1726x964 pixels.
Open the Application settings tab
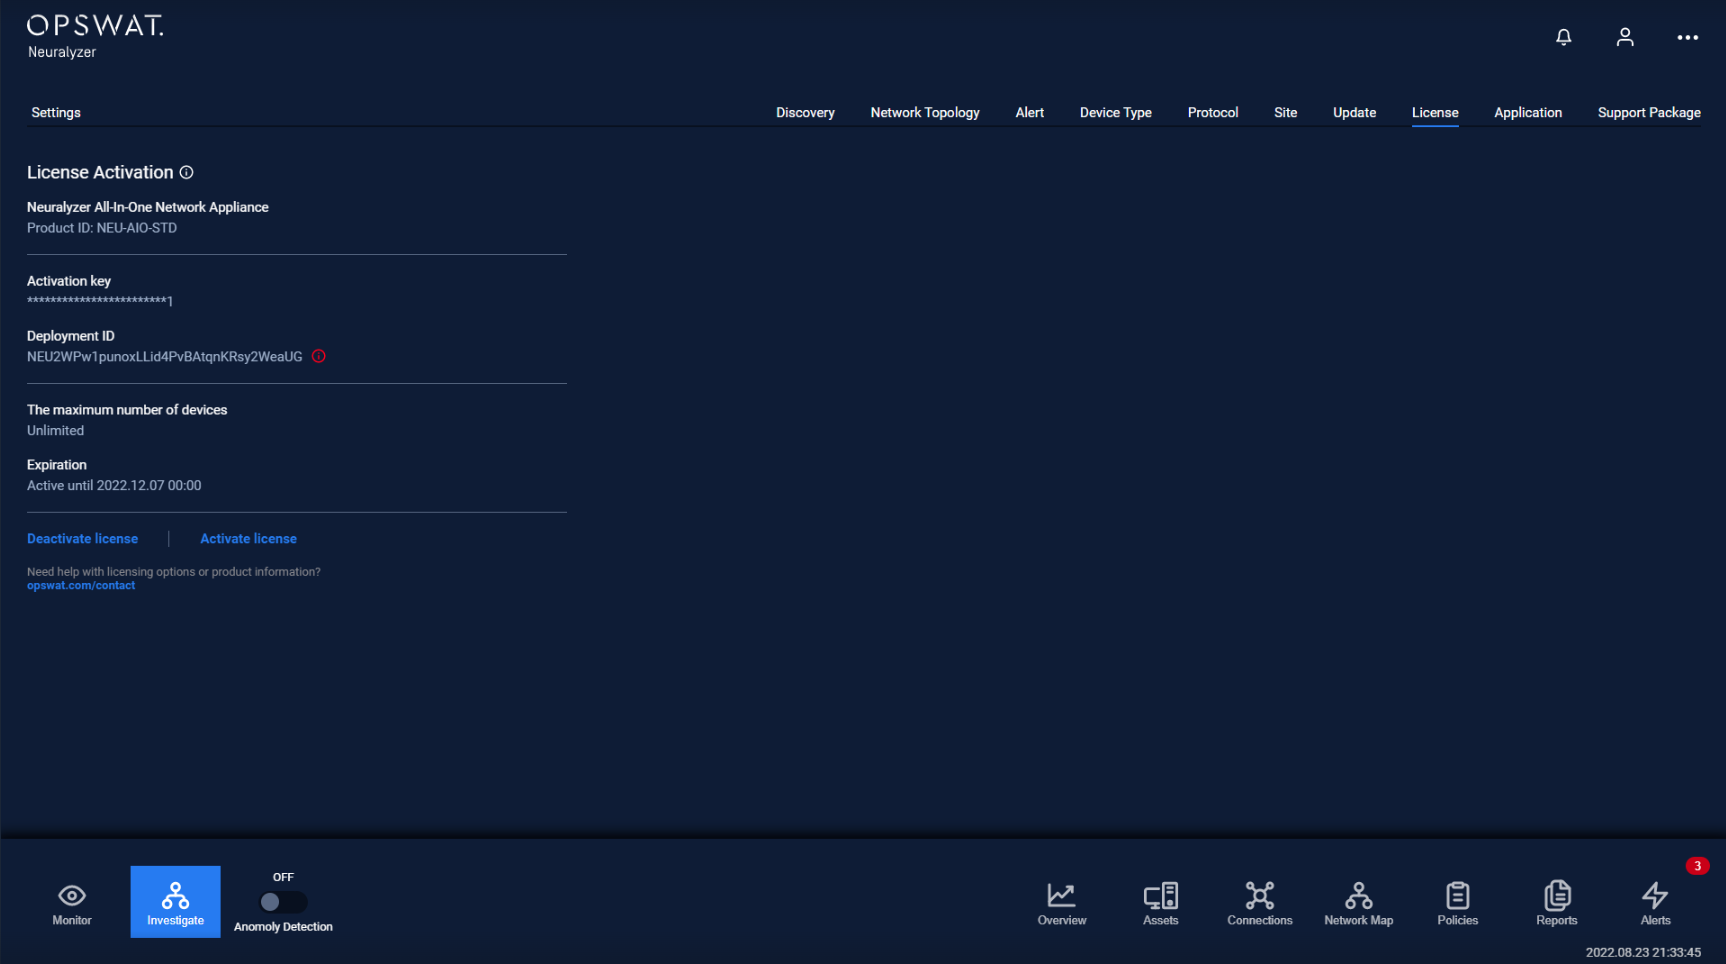tap(1528, 113)
